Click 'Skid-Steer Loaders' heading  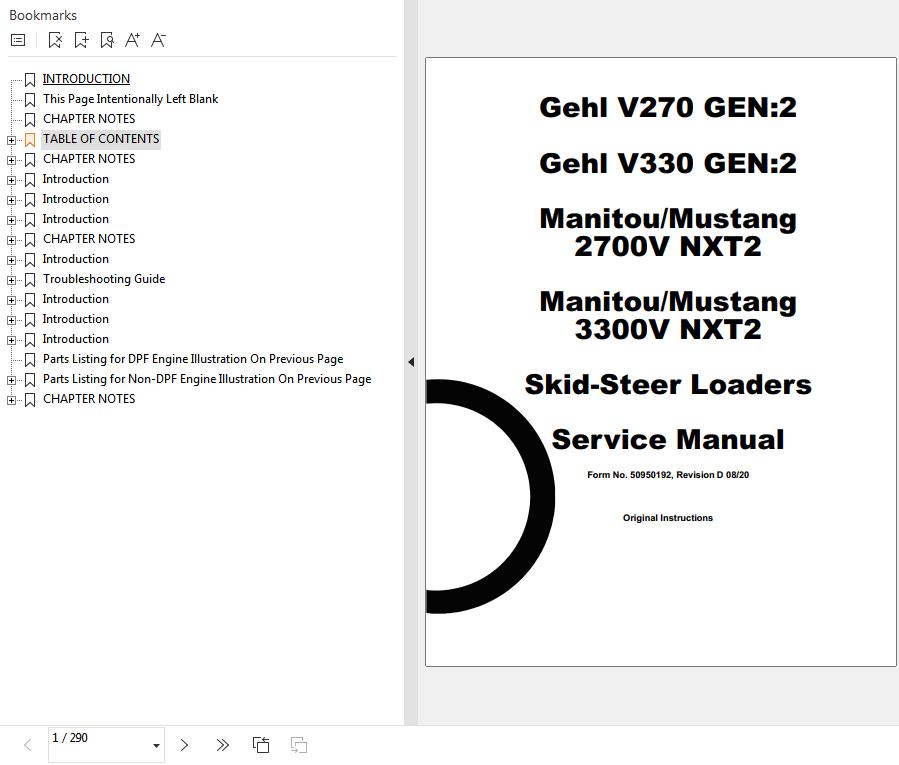pyautogui.click(x=668, y=384)
